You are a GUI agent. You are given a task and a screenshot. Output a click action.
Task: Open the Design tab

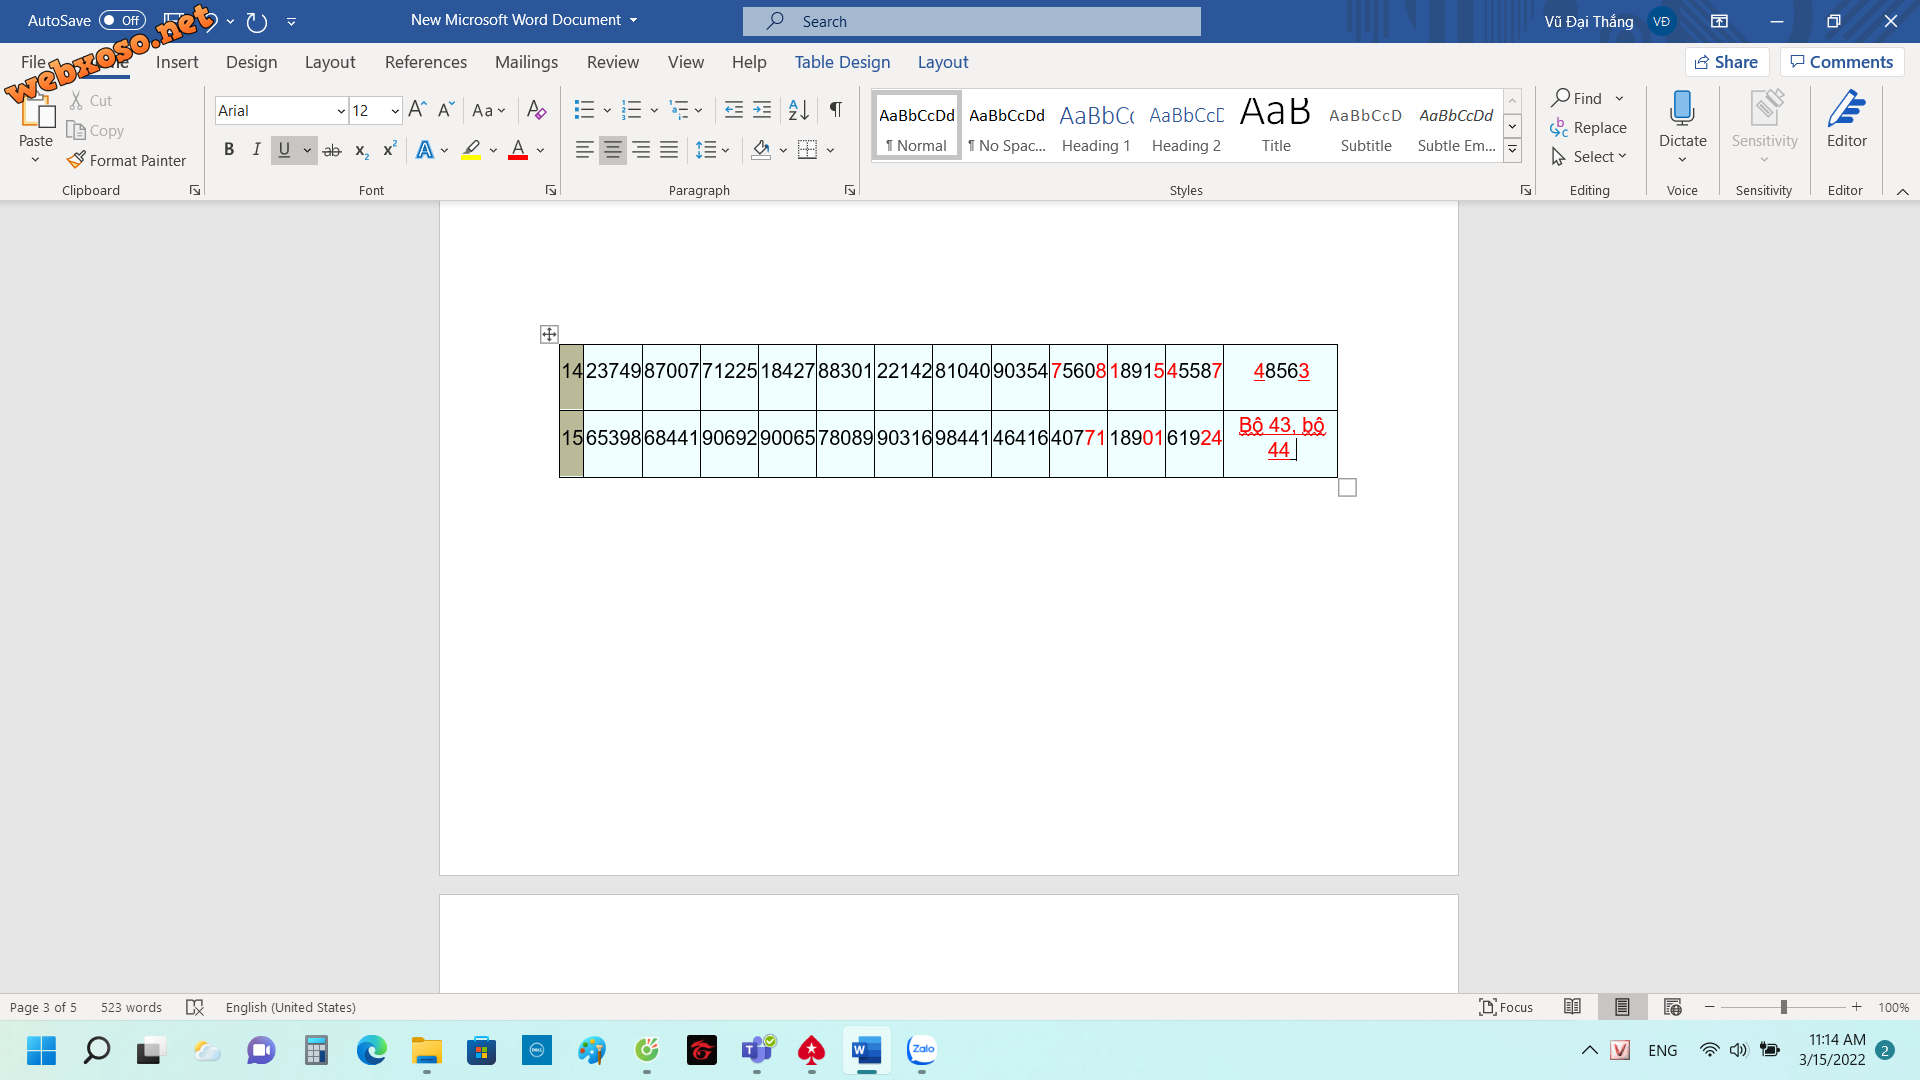(x=251, y=62)
